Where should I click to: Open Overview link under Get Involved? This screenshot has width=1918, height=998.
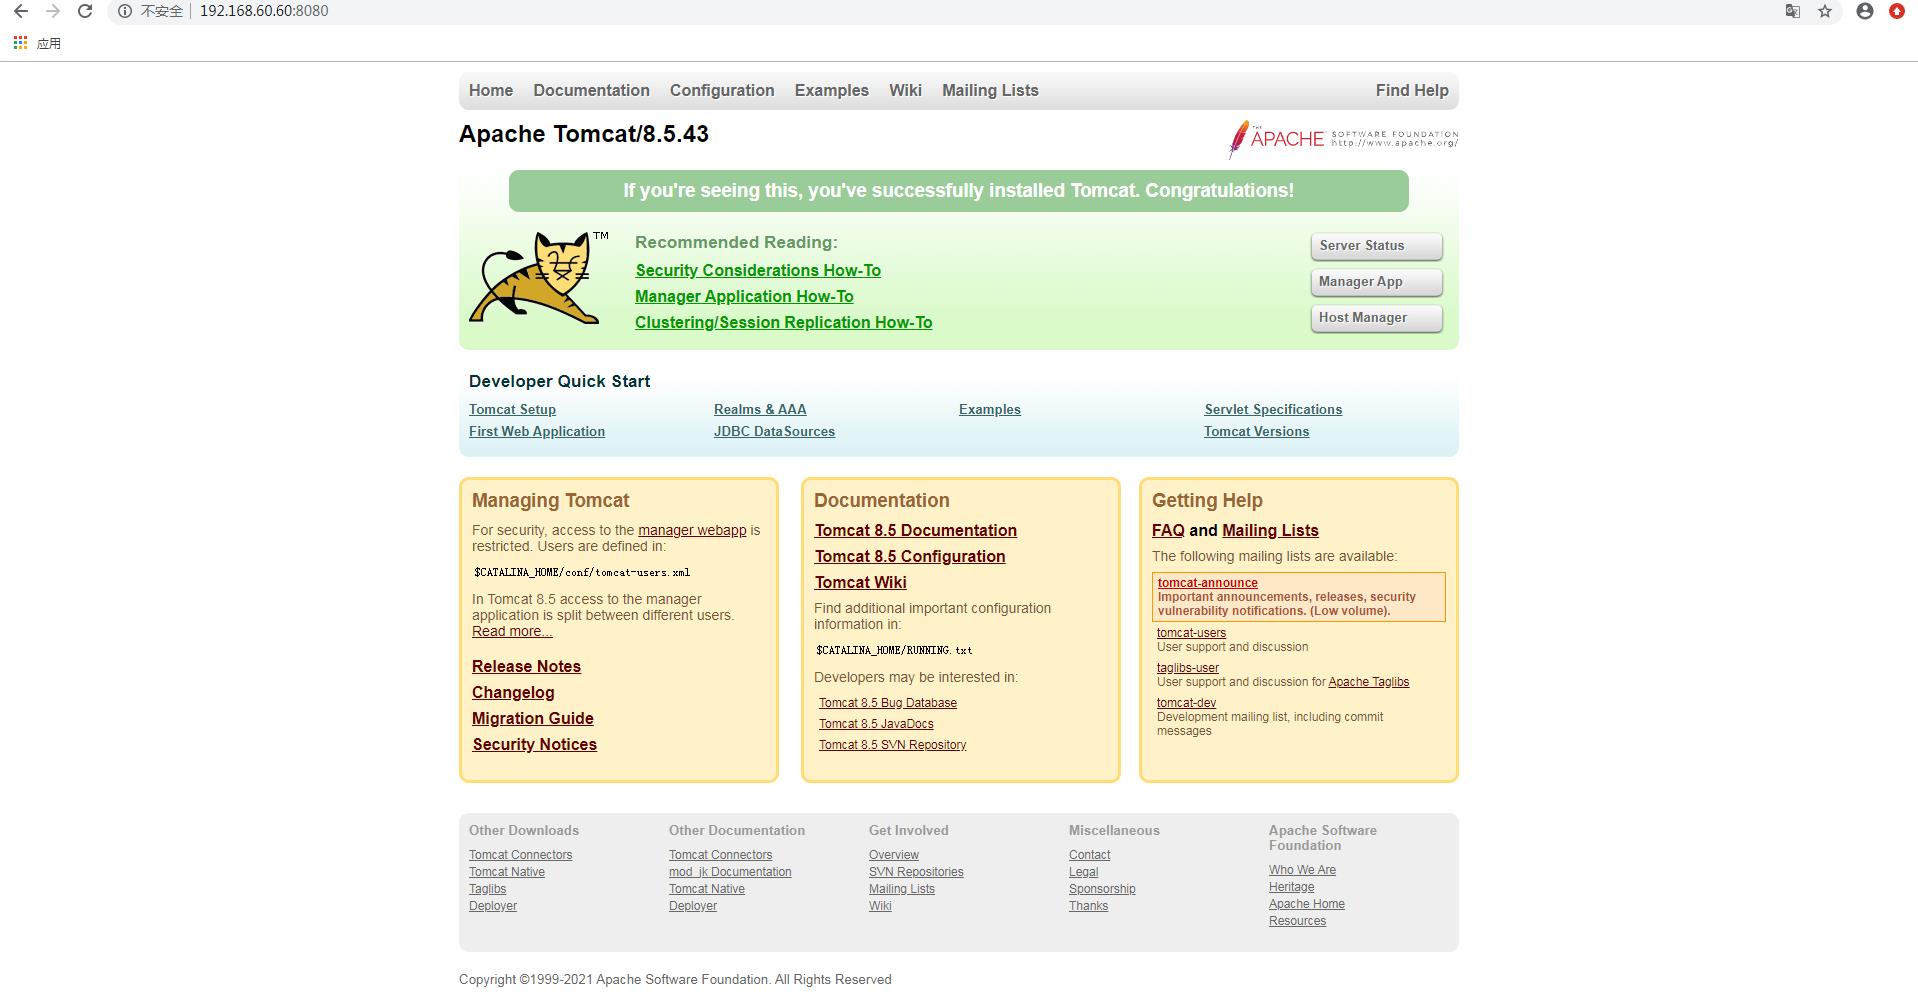tap(894, 855)
